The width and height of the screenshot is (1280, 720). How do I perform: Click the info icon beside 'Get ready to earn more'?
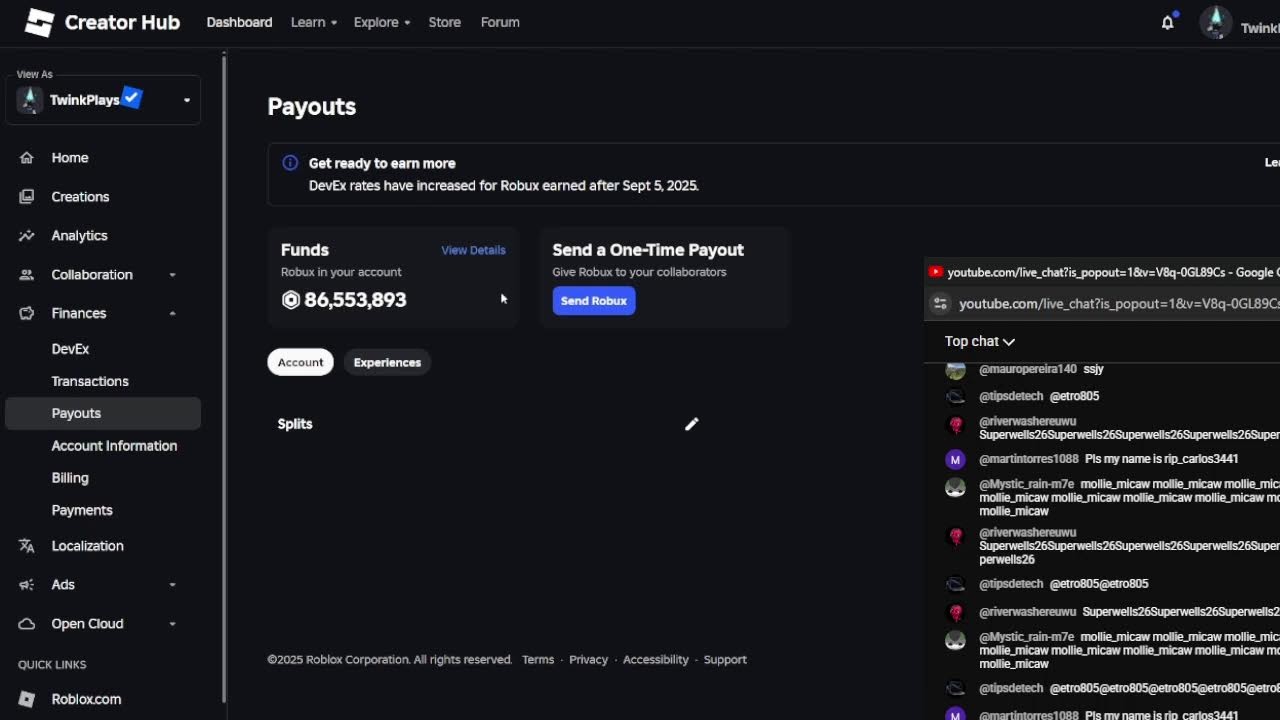[290, 163]
